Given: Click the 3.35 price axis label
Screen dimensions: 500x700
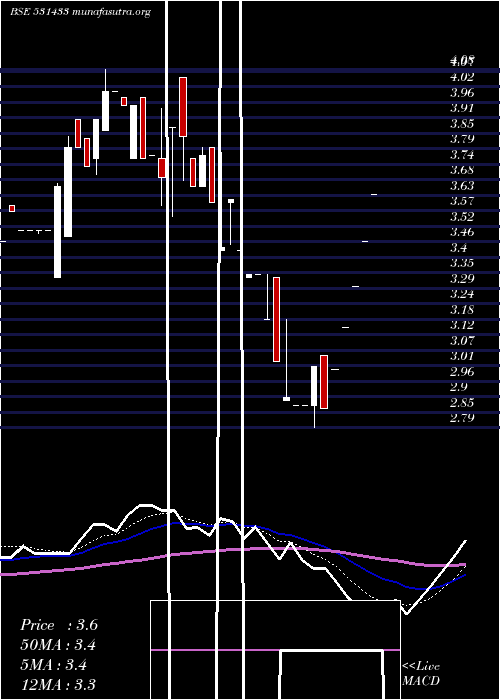Looking at the screenshot, I should 462,262.
